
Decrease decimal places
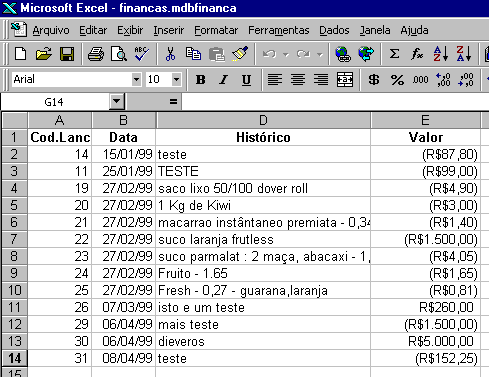[x=466, y=80]
